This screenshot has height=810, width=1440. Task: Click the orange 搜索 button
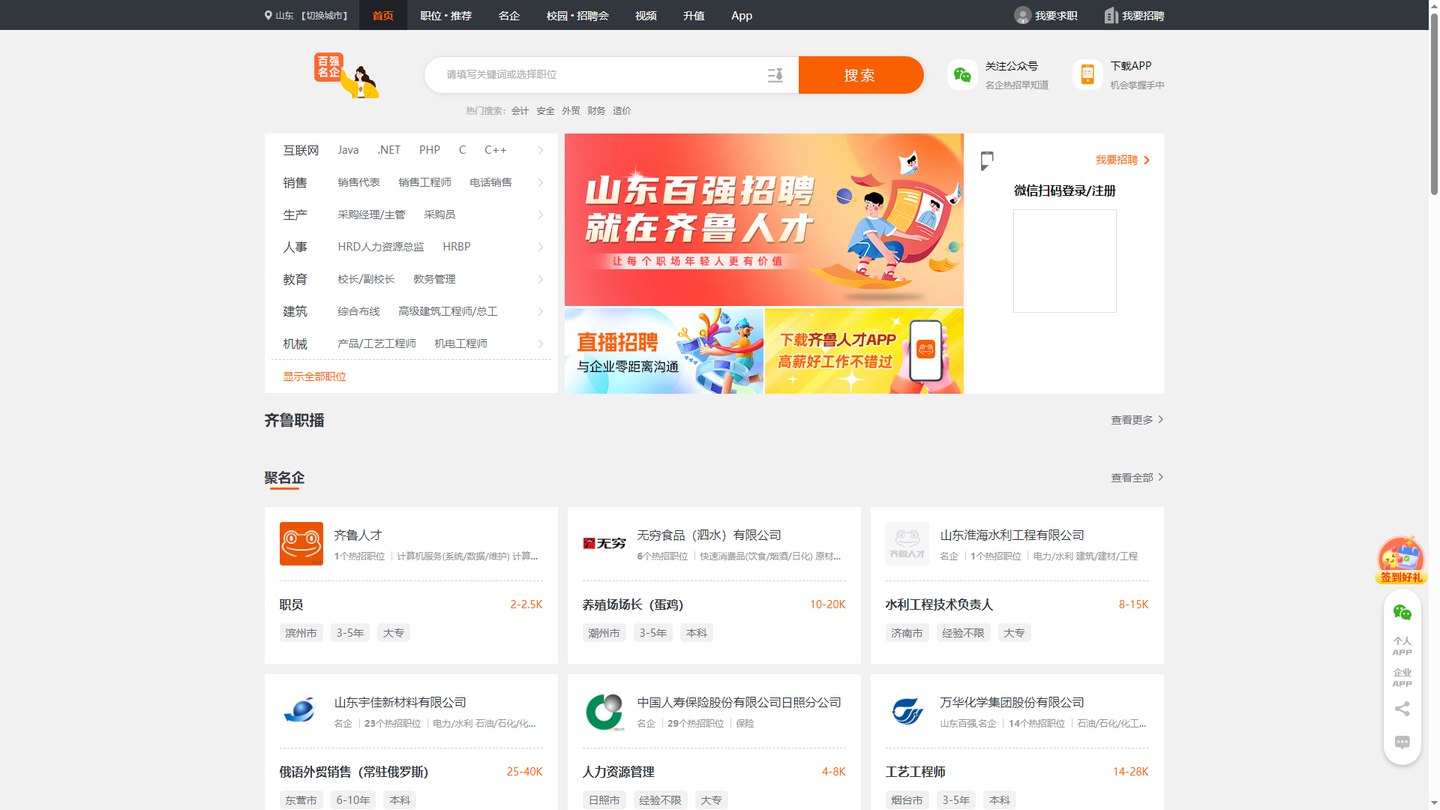860,75
